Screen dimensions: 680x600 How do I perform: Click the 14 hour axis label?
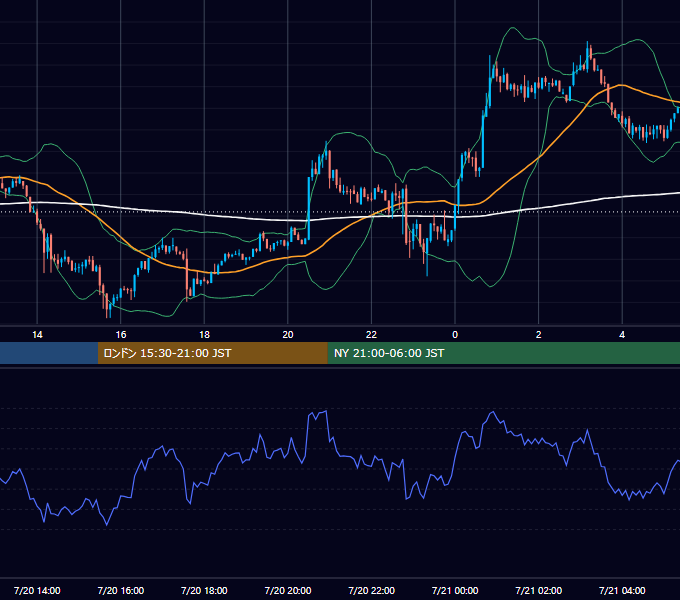click(37, 335)
